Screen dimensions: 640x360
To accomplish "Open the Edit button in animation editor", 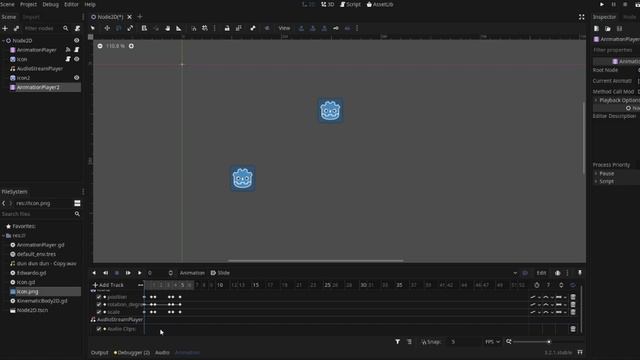I will click(x=541, y=273).
